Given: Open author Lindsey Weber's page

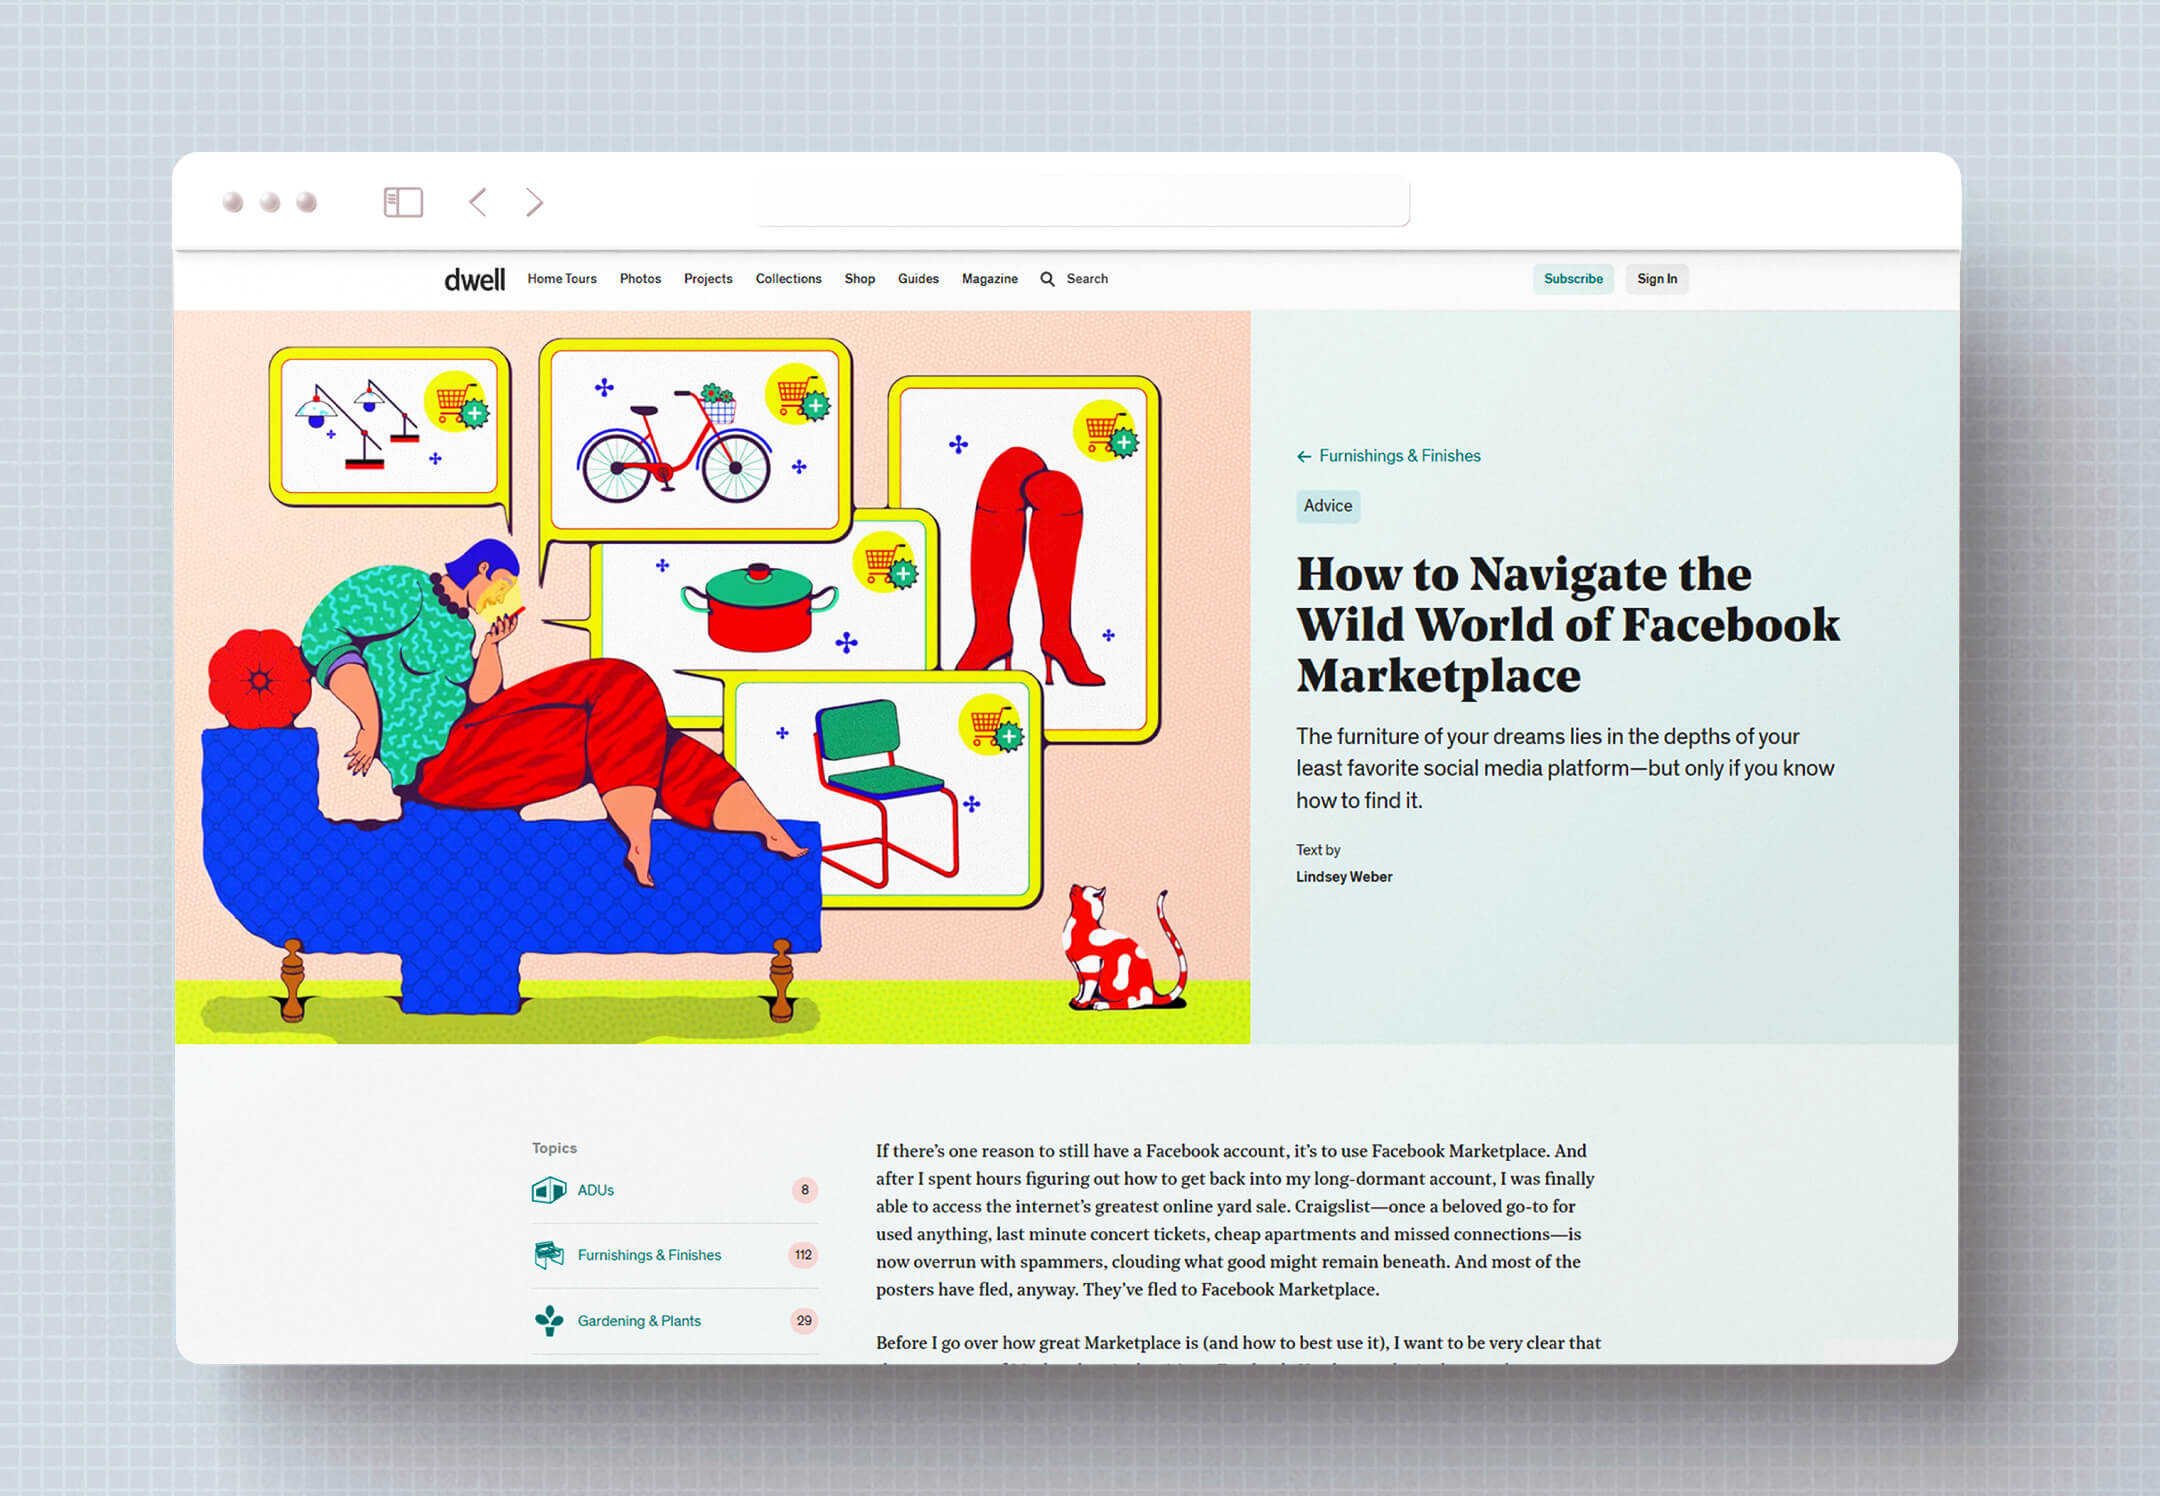Looking at the screenshot, I should [x=1344, y=877].
